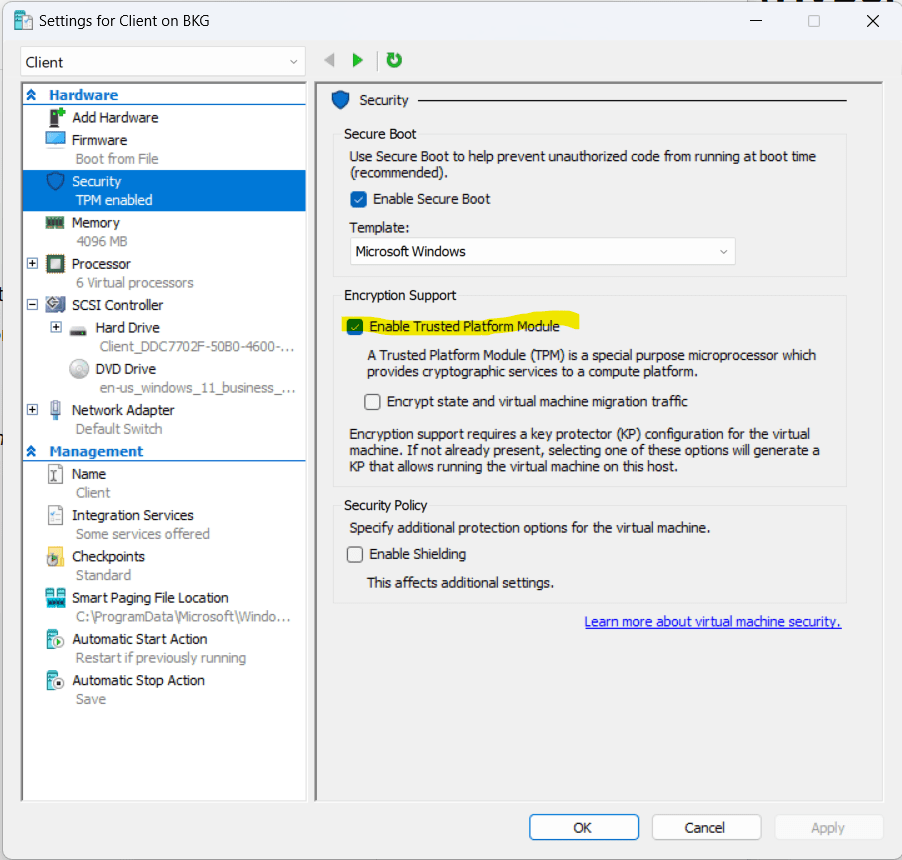Open Firmware settings in the sidebar
902x860 pixels.
(99, 140)
